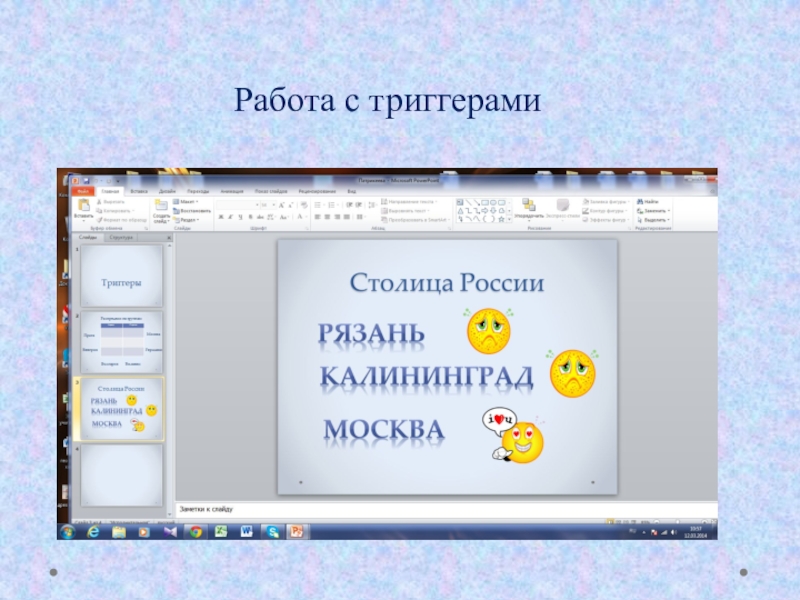Toggle underline formatting in the ribbon
This screenshot has width=800, height=600.
pos(238,216)
